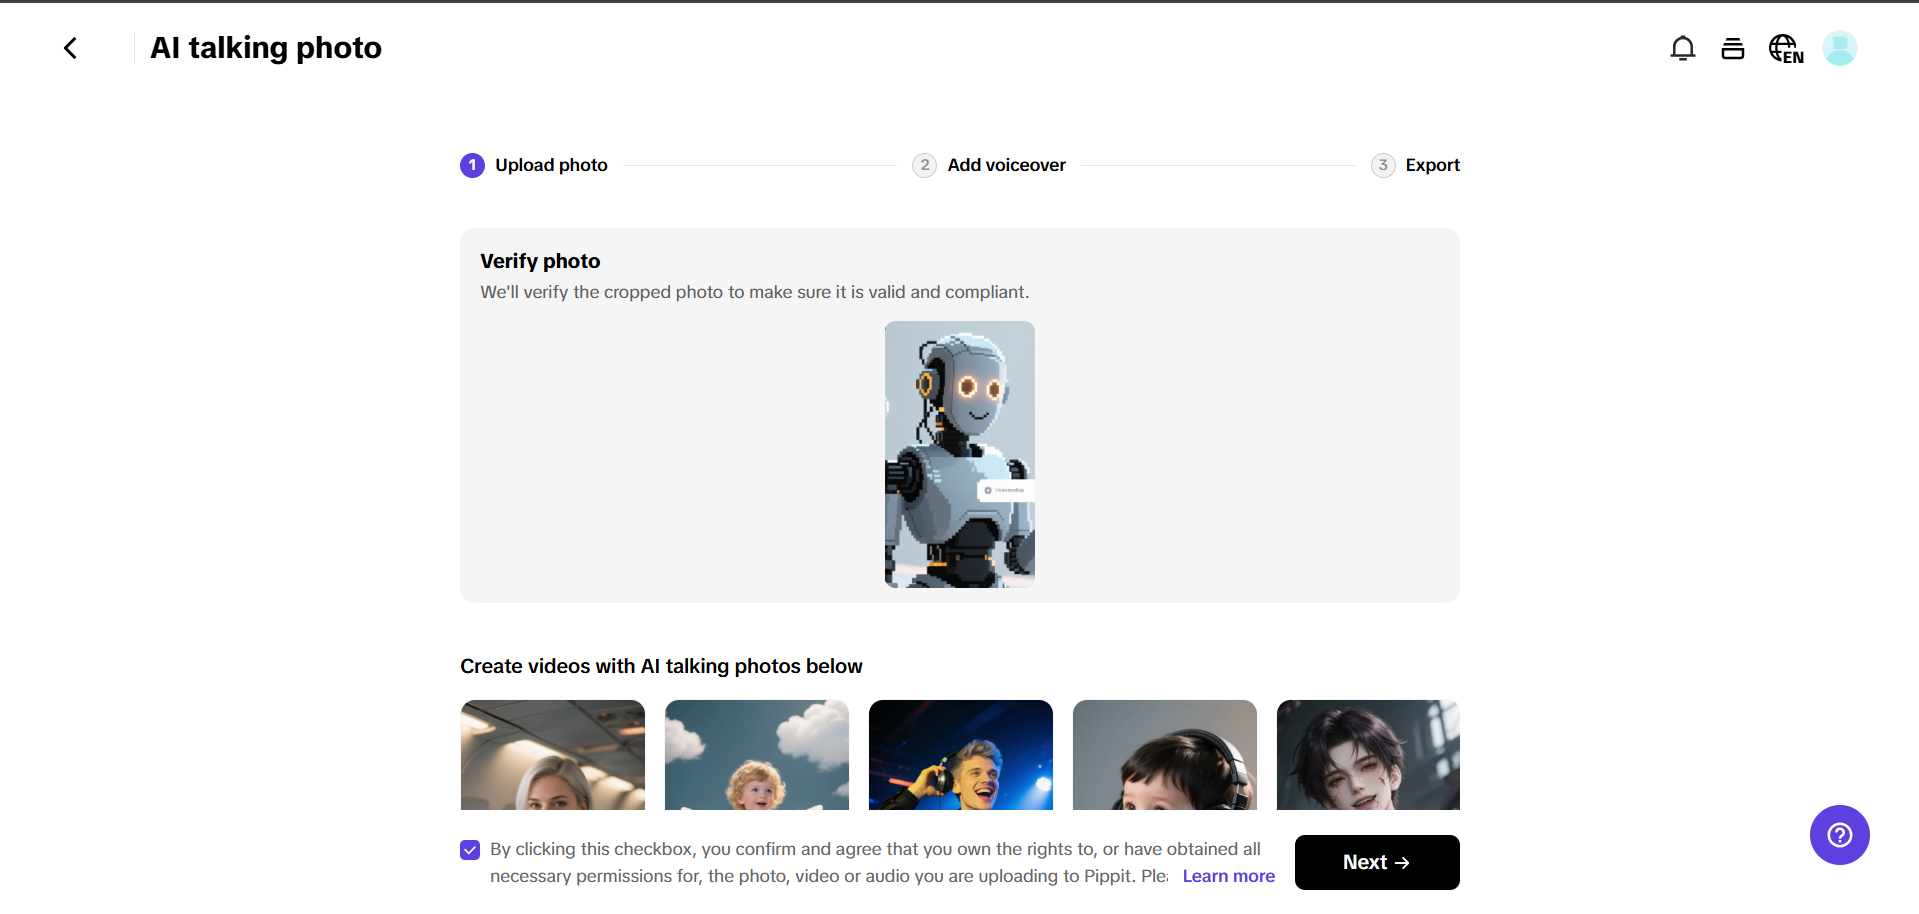Open the Learn more link

(x=1228, y=876)
